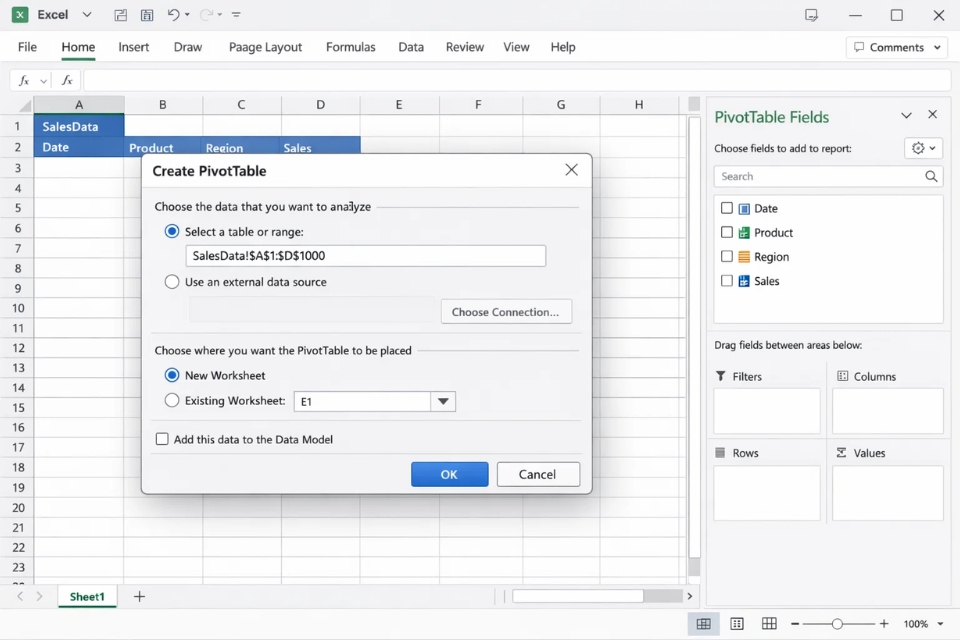Click the search magnifier in PivotTable Fields
This screenshot has width=960, height=640.
click(931, 176)
